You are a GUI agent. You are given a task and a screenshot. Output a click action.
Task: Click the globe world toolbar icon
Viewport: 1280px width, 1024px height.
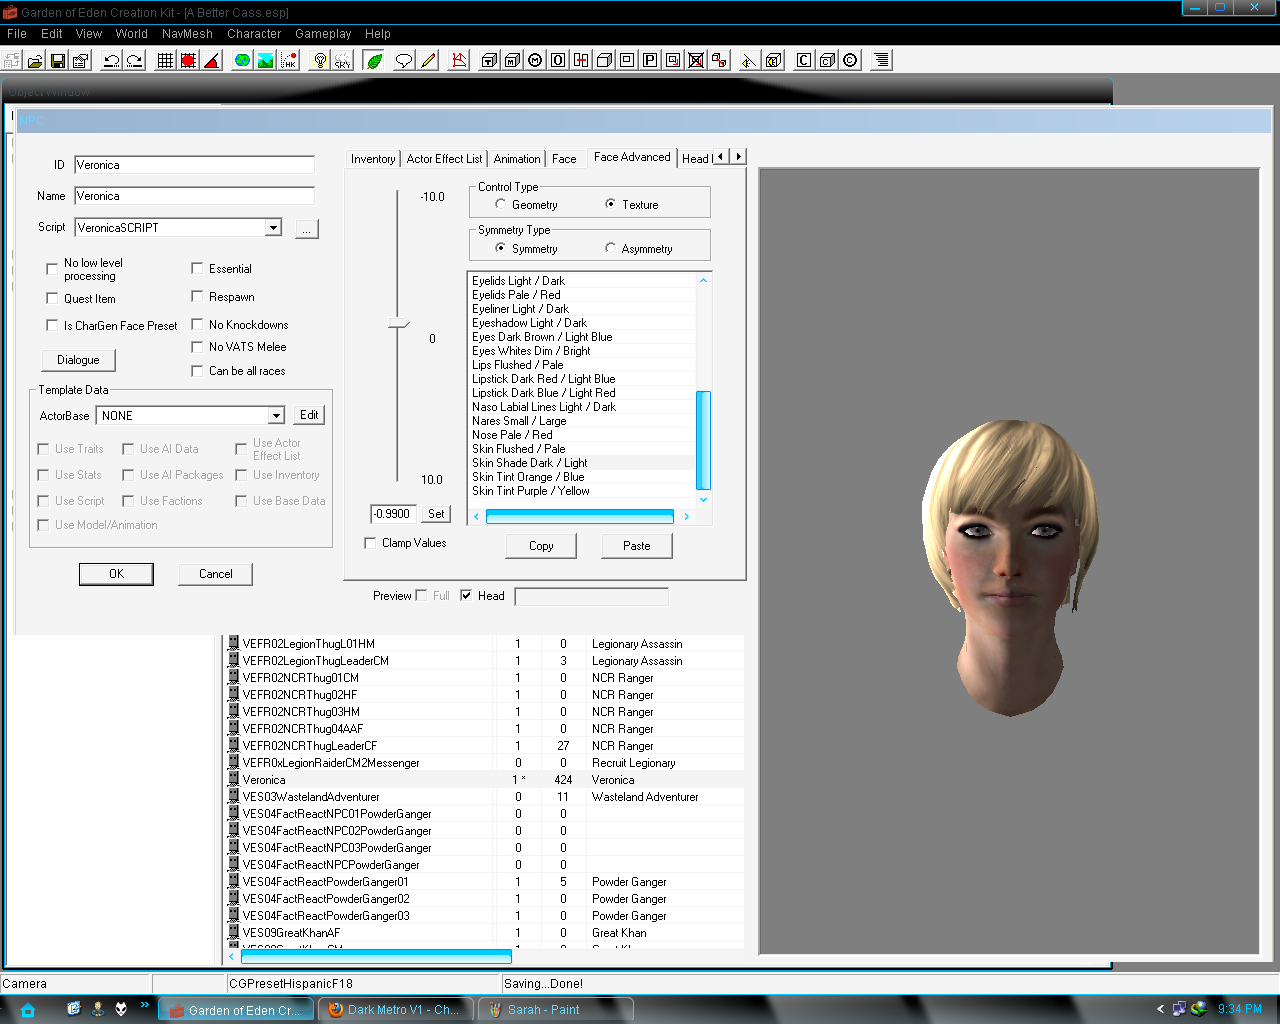[242, 61]
